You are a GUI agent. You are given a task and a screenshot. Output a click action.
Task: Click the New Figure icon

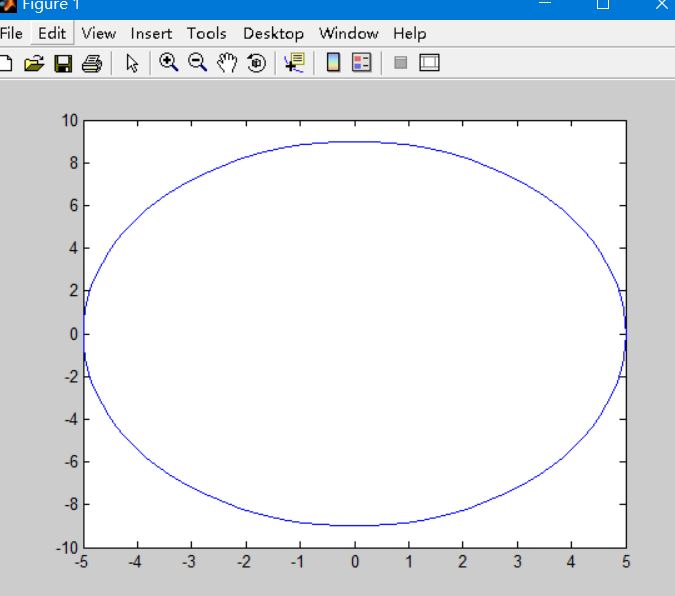pyautogui.click(x=6, y=63)
